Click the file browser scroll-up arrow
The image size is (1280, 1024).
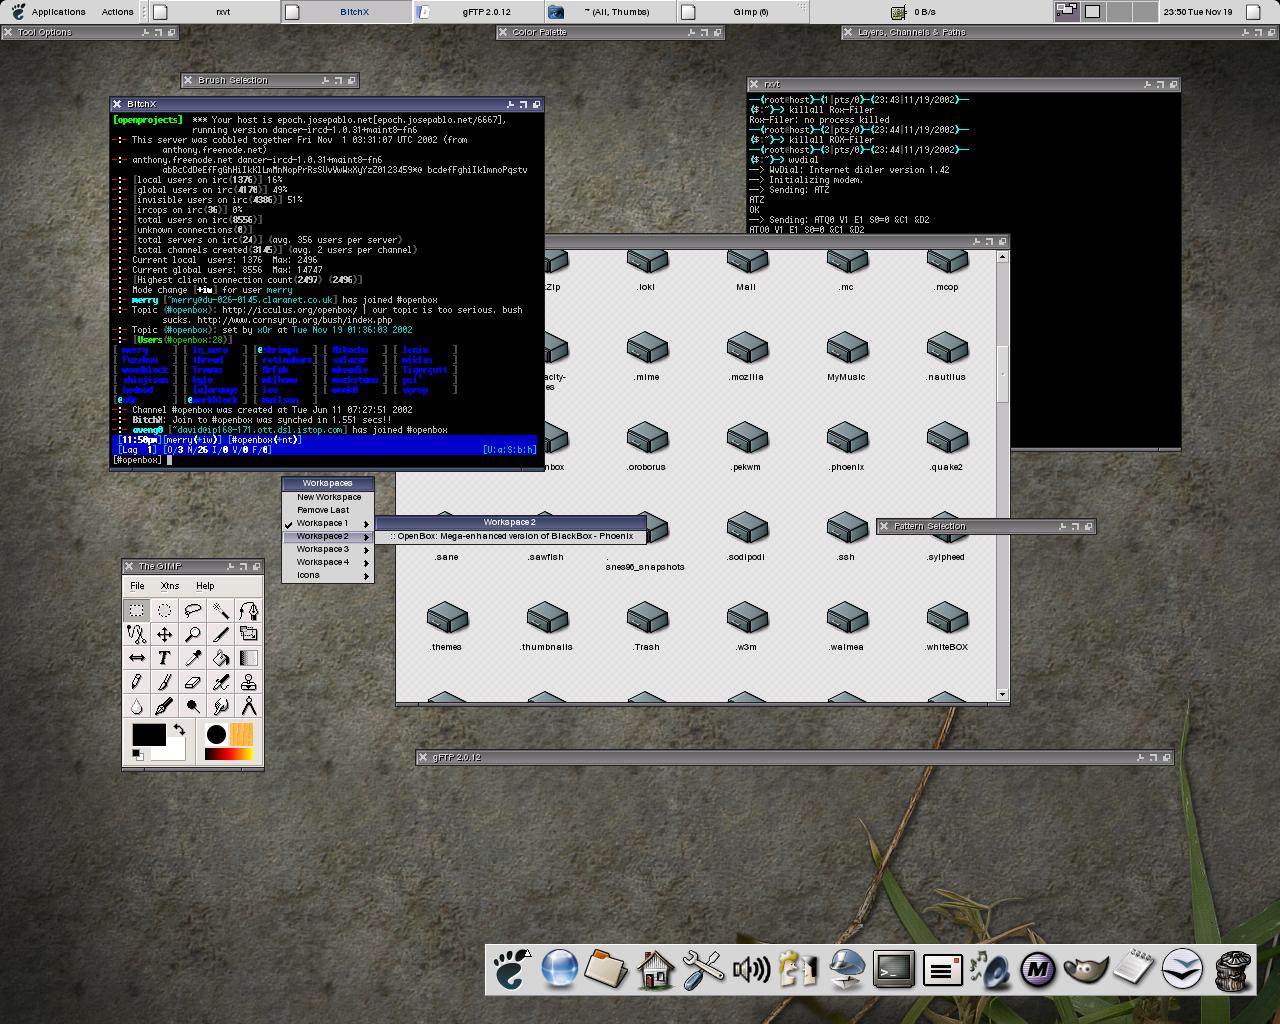click(1002, 257)
